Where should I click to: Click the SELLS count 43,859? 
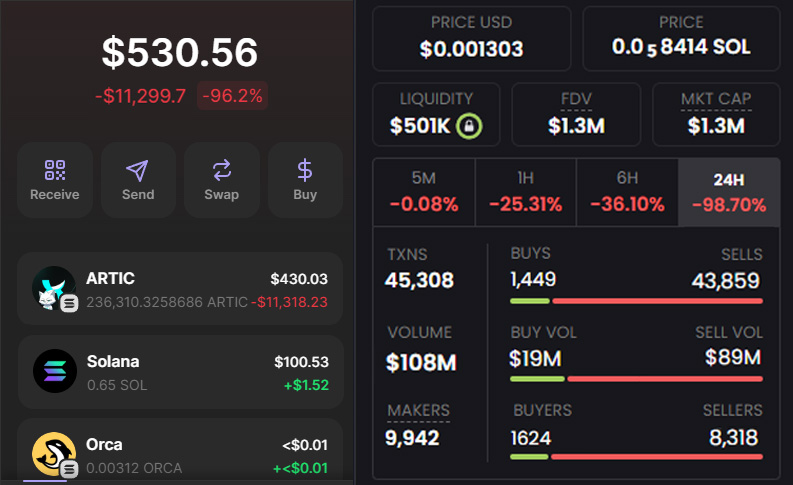726,280
